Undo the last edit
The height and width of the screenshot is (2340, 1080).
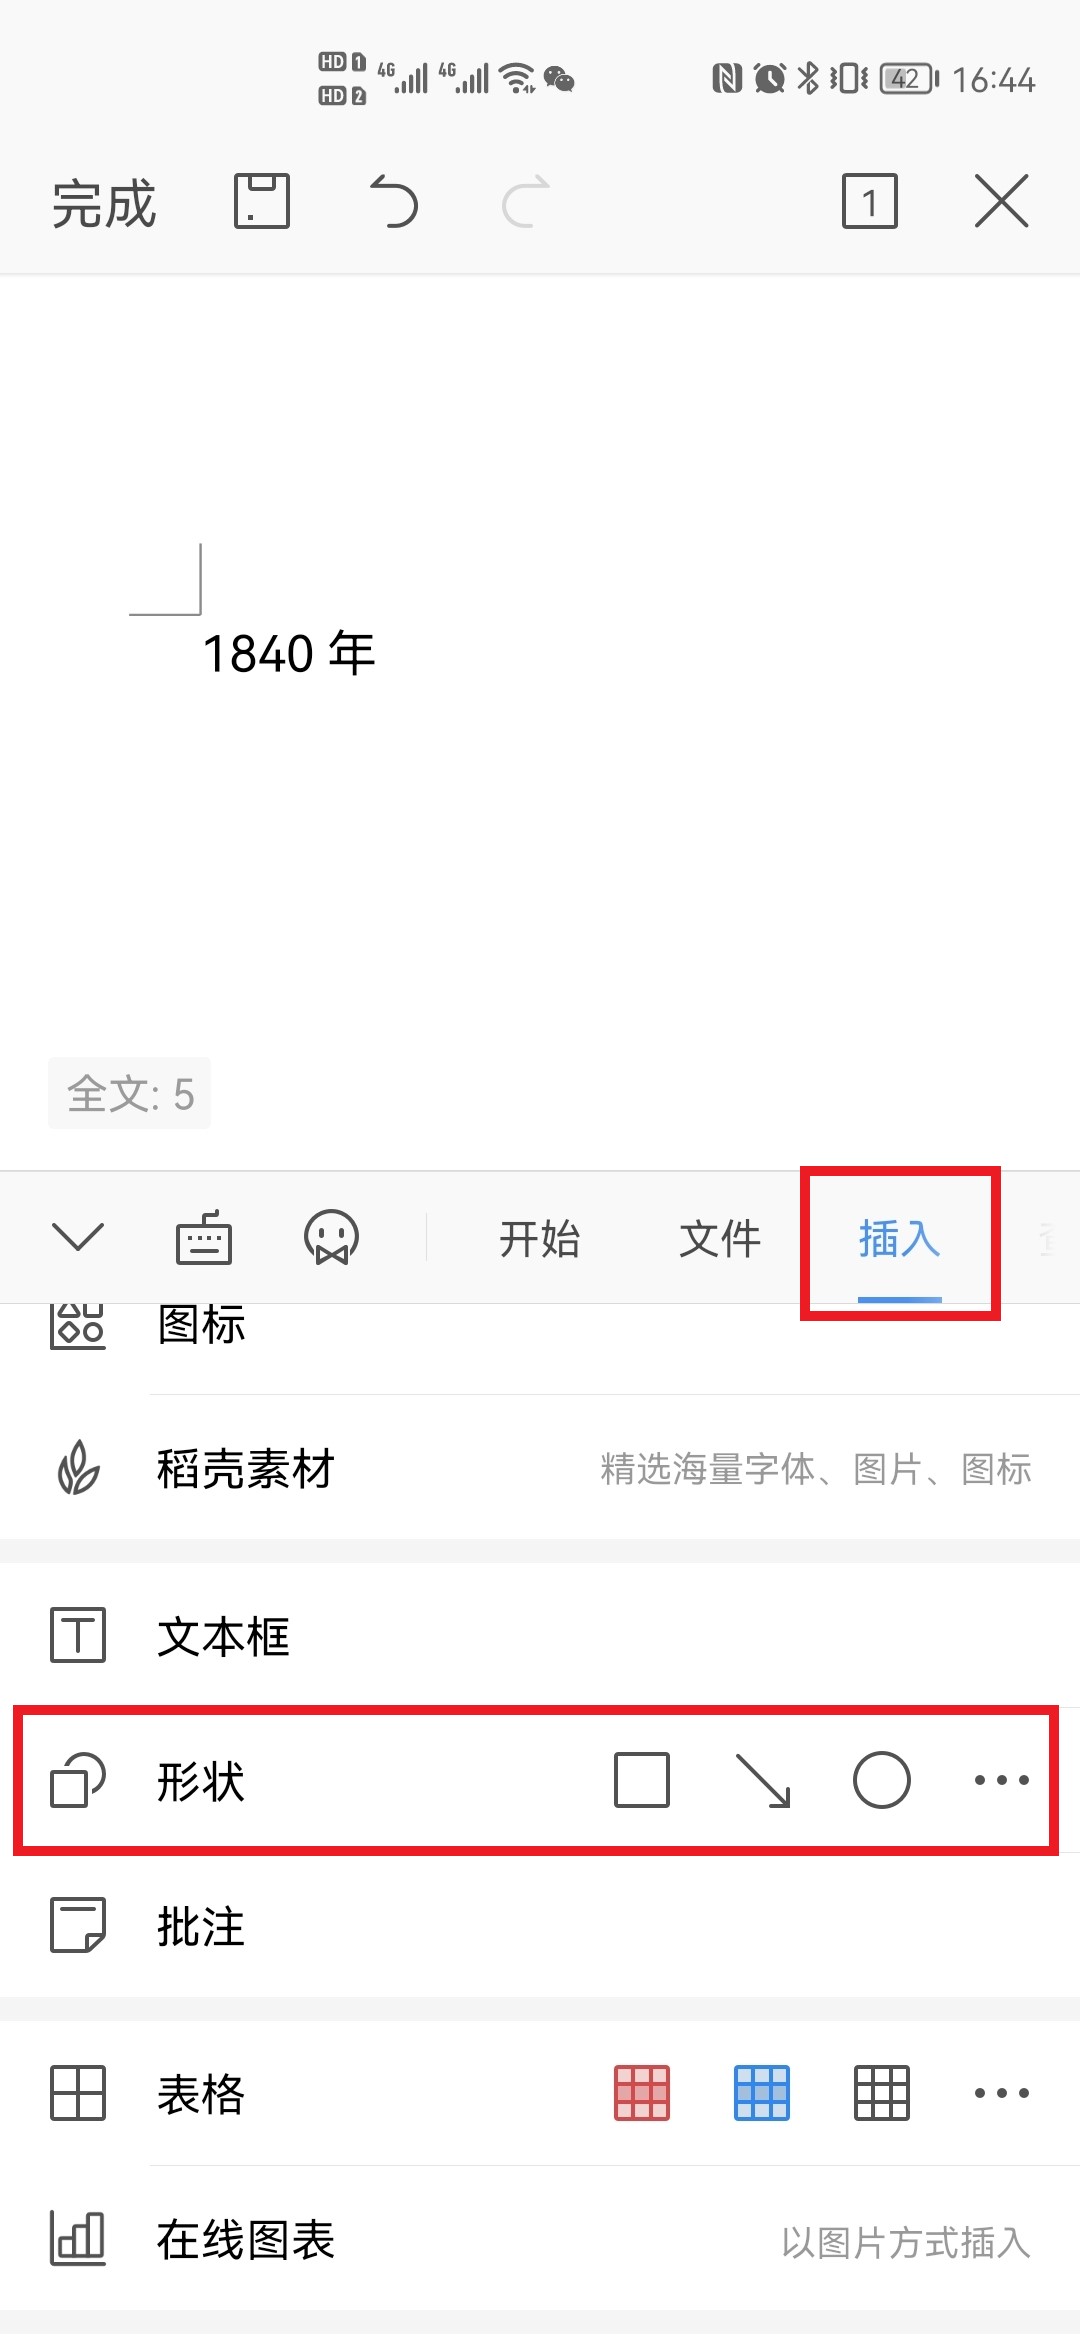pos(393,201)
